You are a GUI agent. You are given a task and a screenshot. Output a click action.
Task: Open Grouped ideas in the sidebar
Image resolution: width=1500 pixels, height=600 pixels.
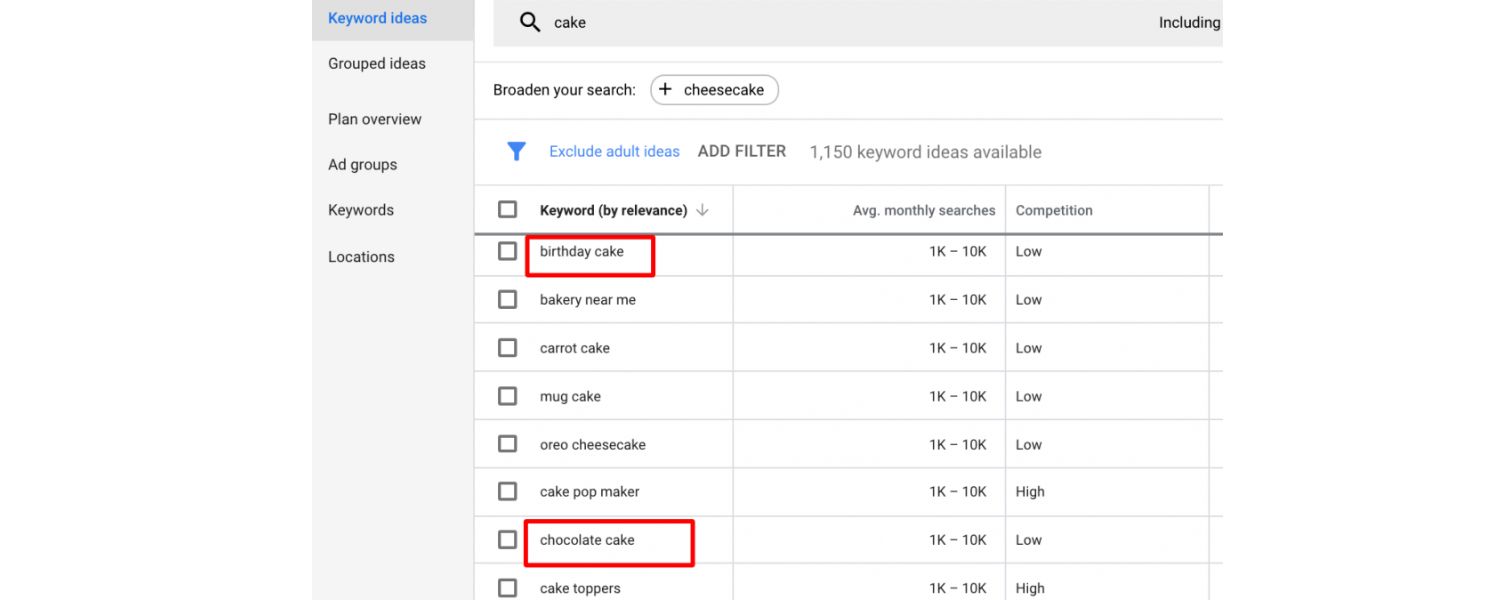[376, 63]
